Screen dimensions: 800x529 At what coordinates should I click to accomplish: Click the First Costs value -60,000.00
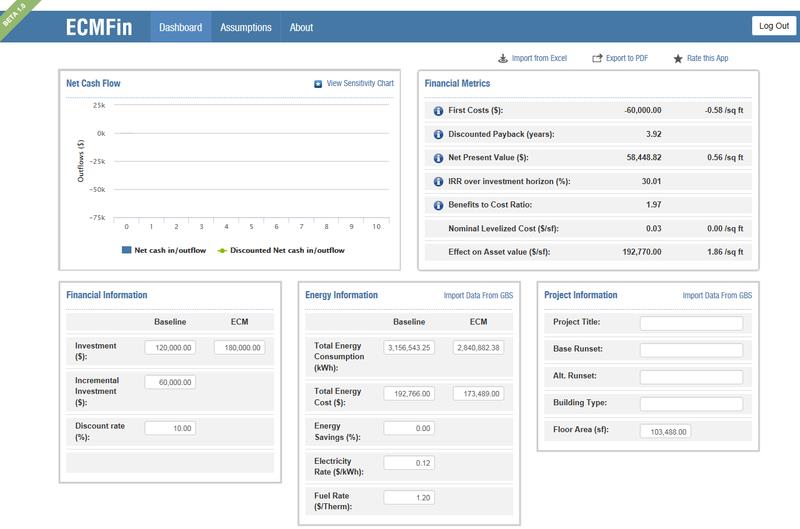click(x=643, y=110)
